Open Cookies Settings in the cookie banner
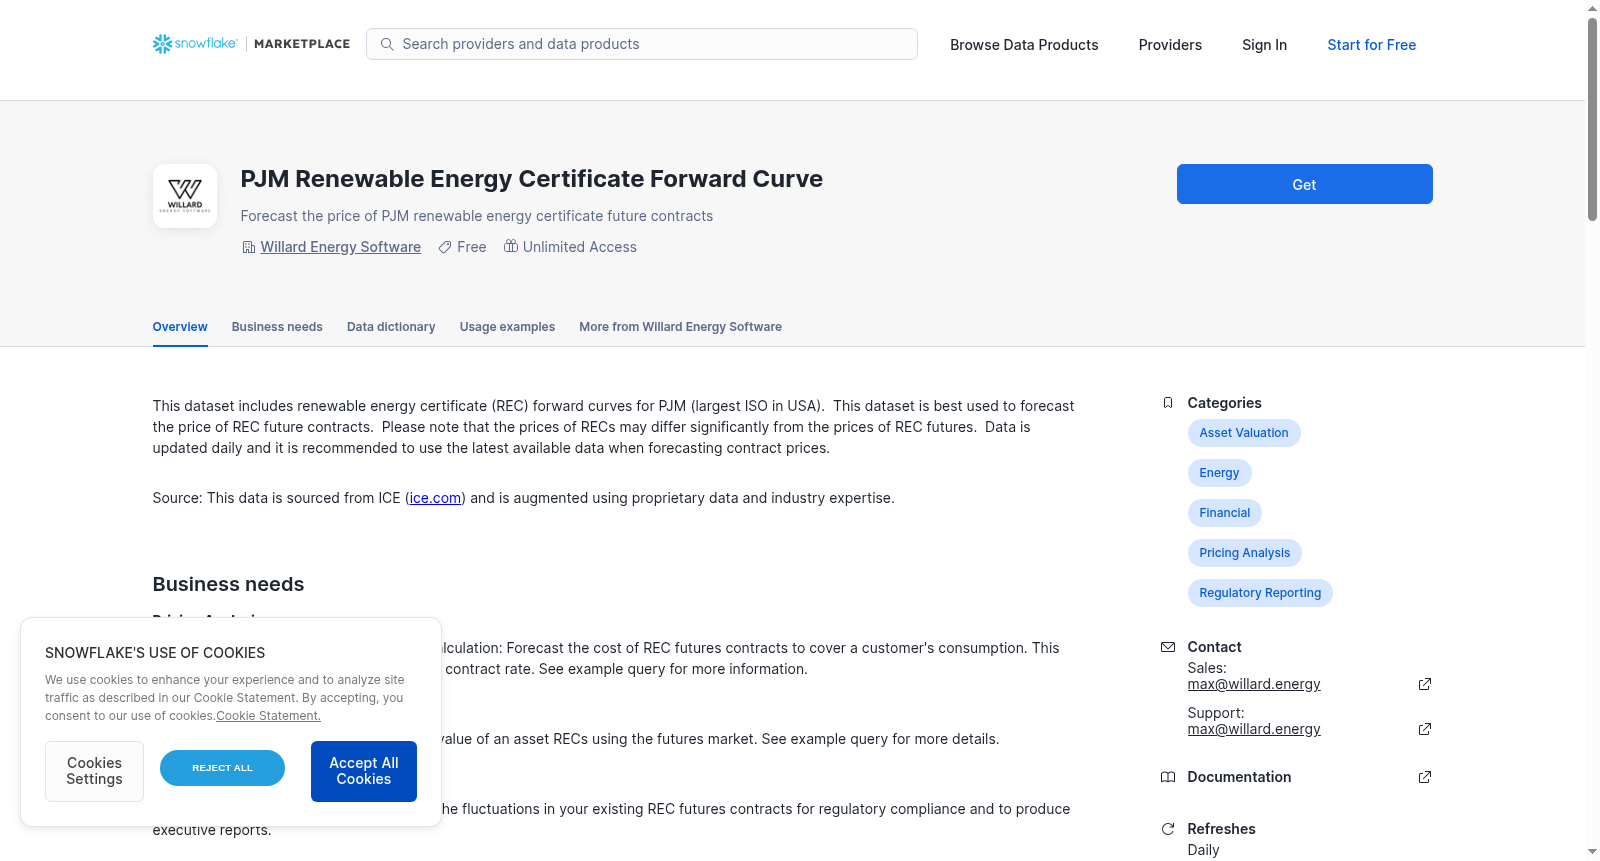1600x861 pixels. (94, 771)
